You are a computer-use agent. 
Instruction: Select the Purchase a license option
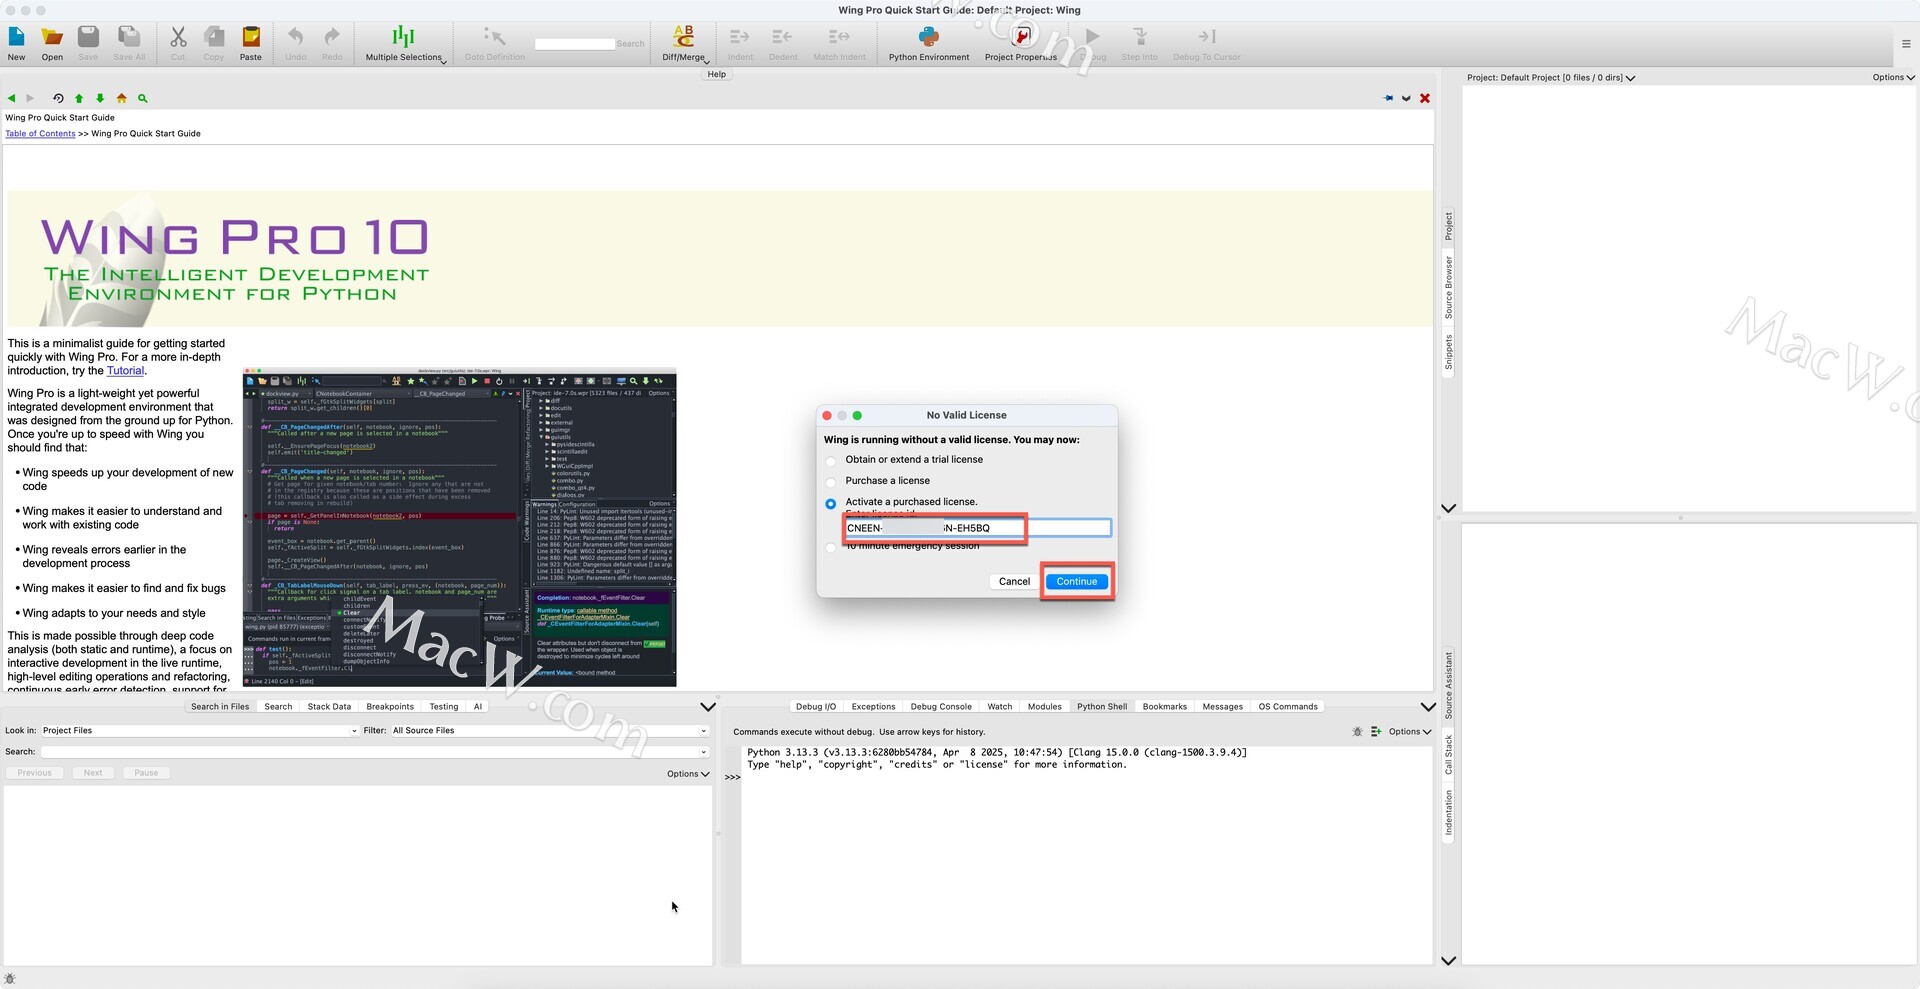[831, 482]
